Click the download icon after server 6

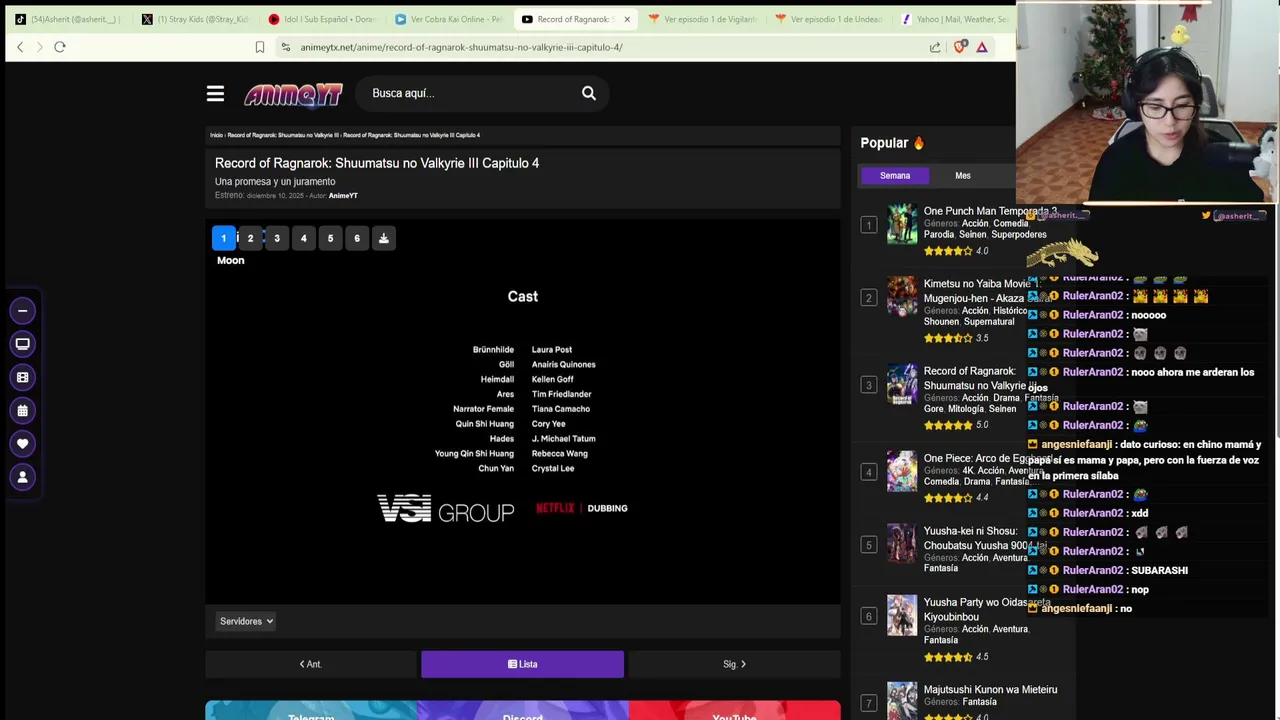click(x=383, y=238)
